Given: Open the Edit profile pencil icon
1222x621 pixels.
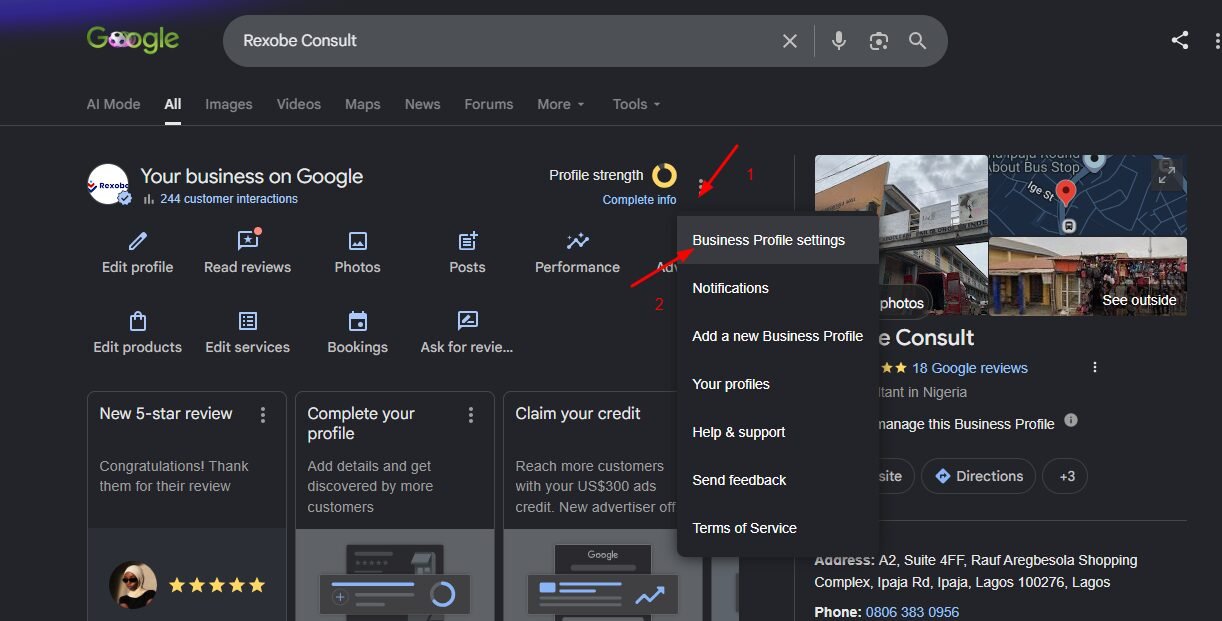Looking at the screenshot, I should coord(138,241).
